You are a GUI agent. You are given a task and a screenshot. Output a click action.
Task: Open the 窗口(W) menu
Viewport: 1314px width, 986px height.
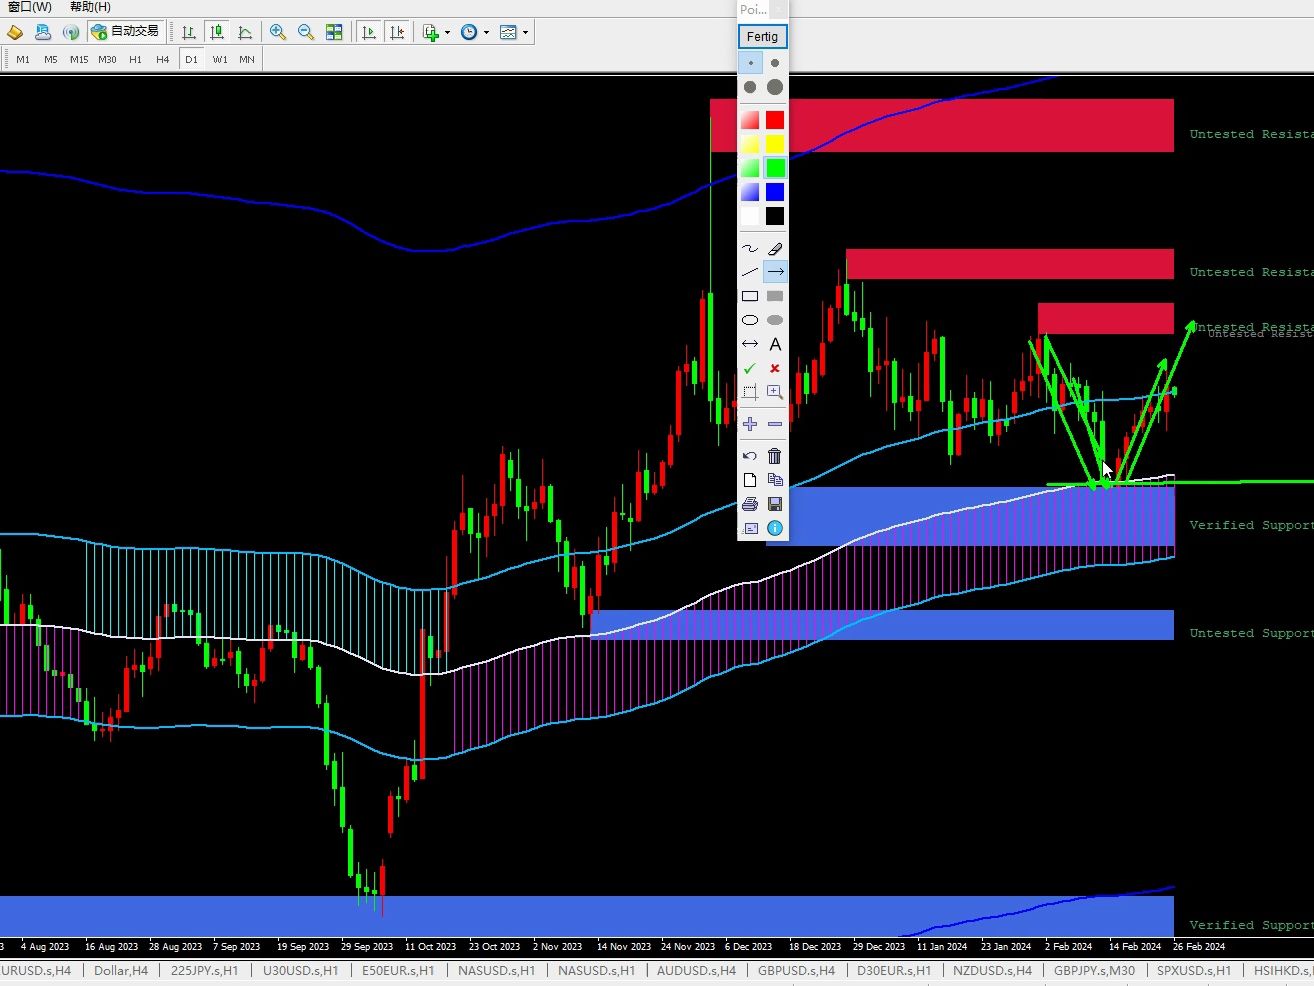30,7
